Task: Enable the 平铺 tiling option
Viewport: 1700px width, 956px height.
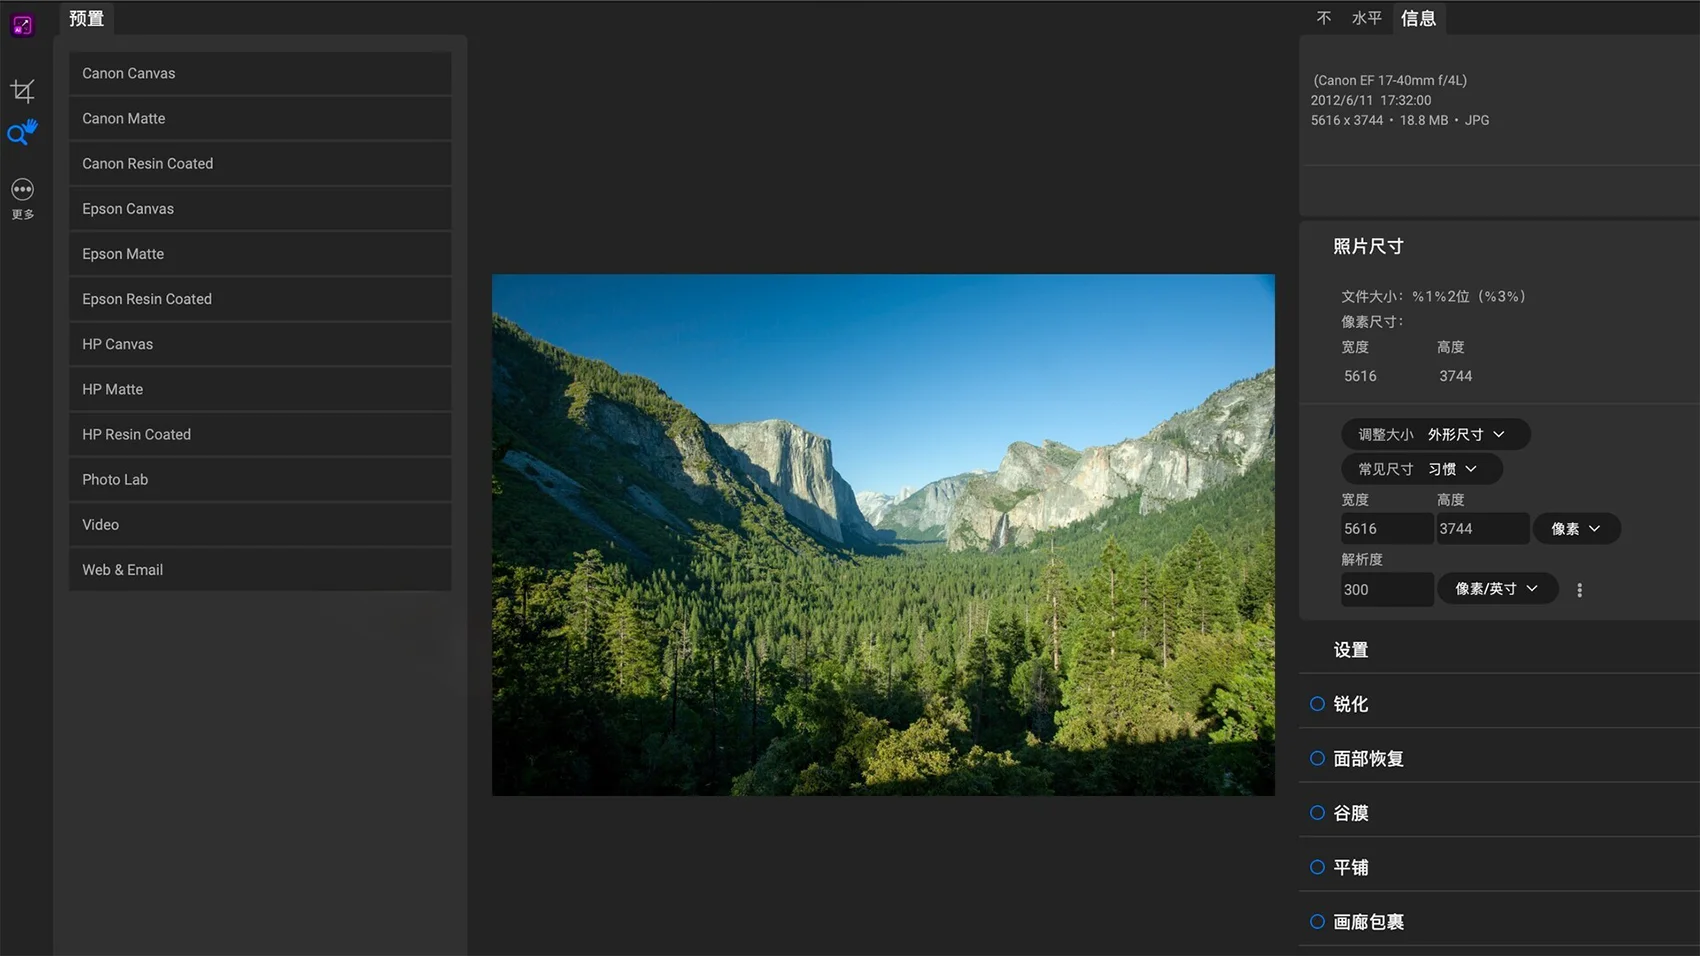Action: [1317, 868]
